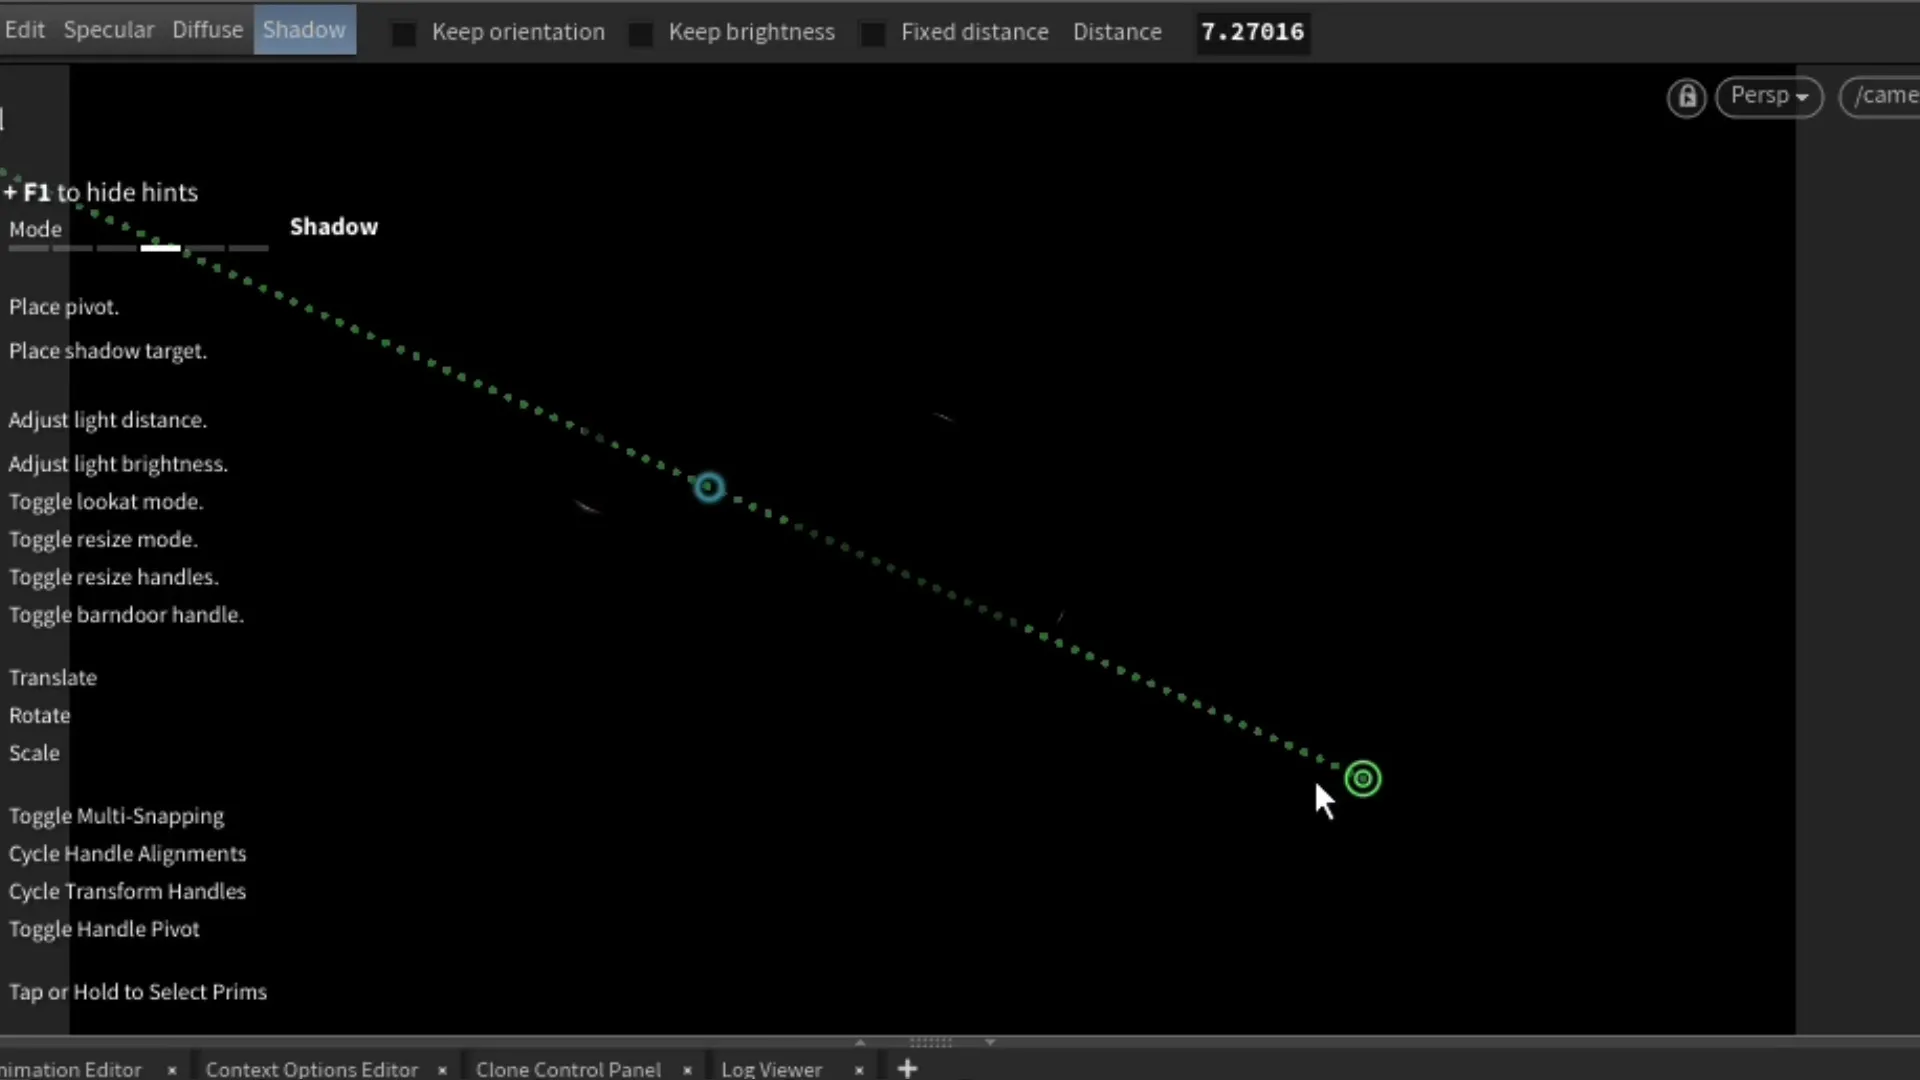The height and width of the screenshot is (1080, 1920).
Task: Toggle the Fixed distance checkbox
Action: coord(873,33)
